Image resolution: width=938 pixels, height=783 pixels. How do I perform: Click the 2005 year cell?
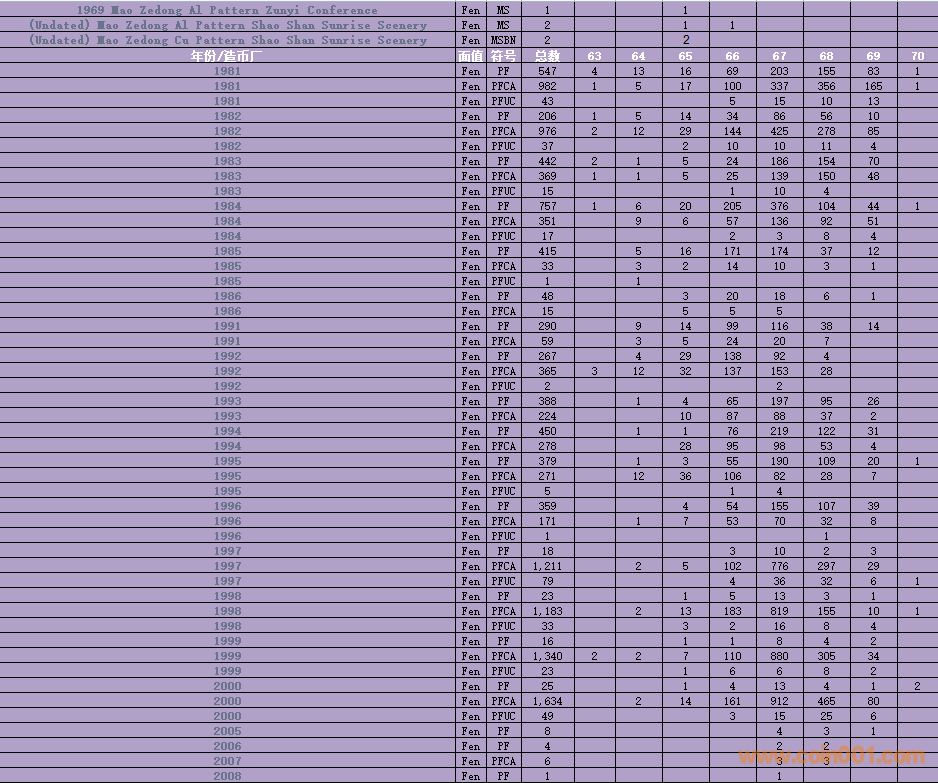coord(227,731)
